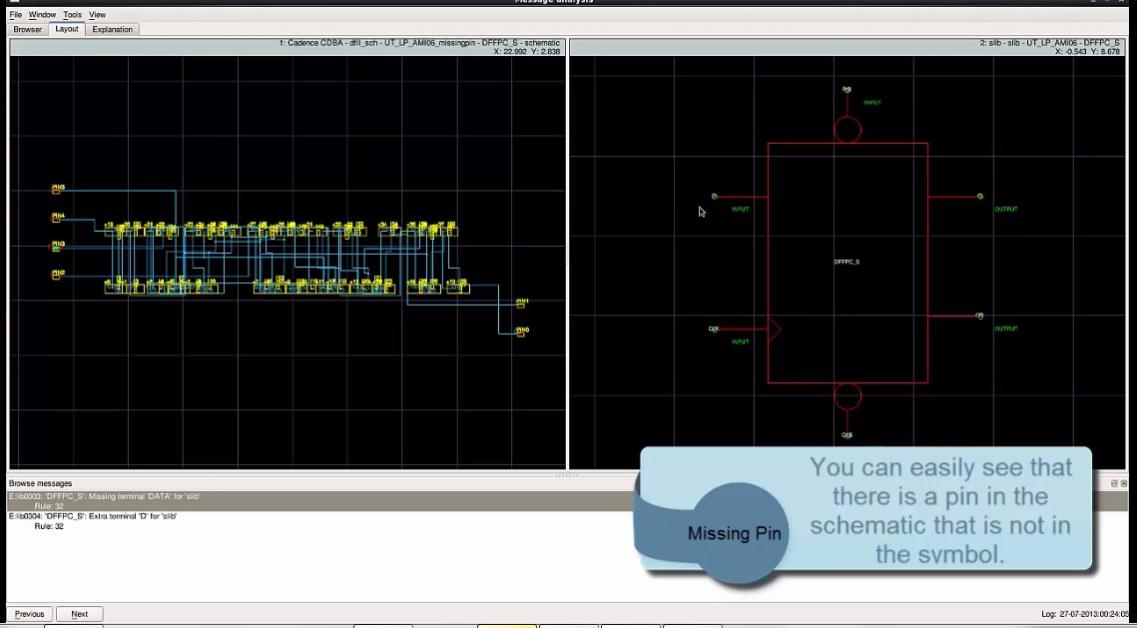Click the inversion bubble below the symbol
1137x628 pixels.
pyautogui.click(x=848, y=397)
